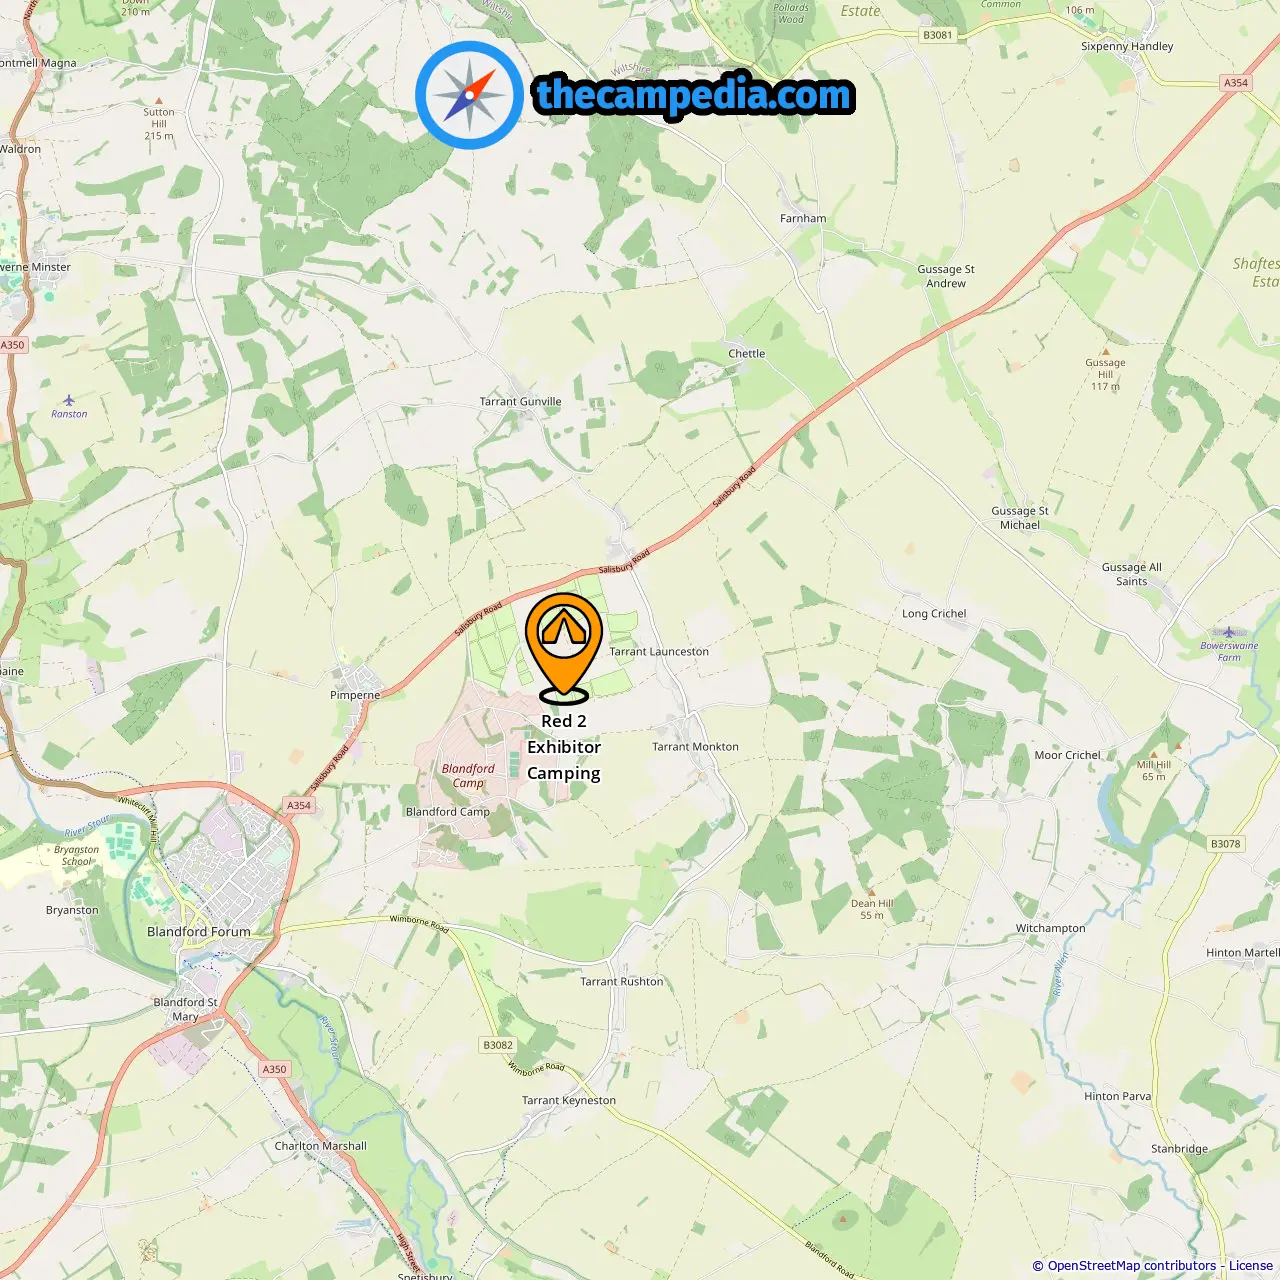Click the Blandford Camp area label
The height and width of the screenshot is (1280, 1280).
click(x=468, y=776)
